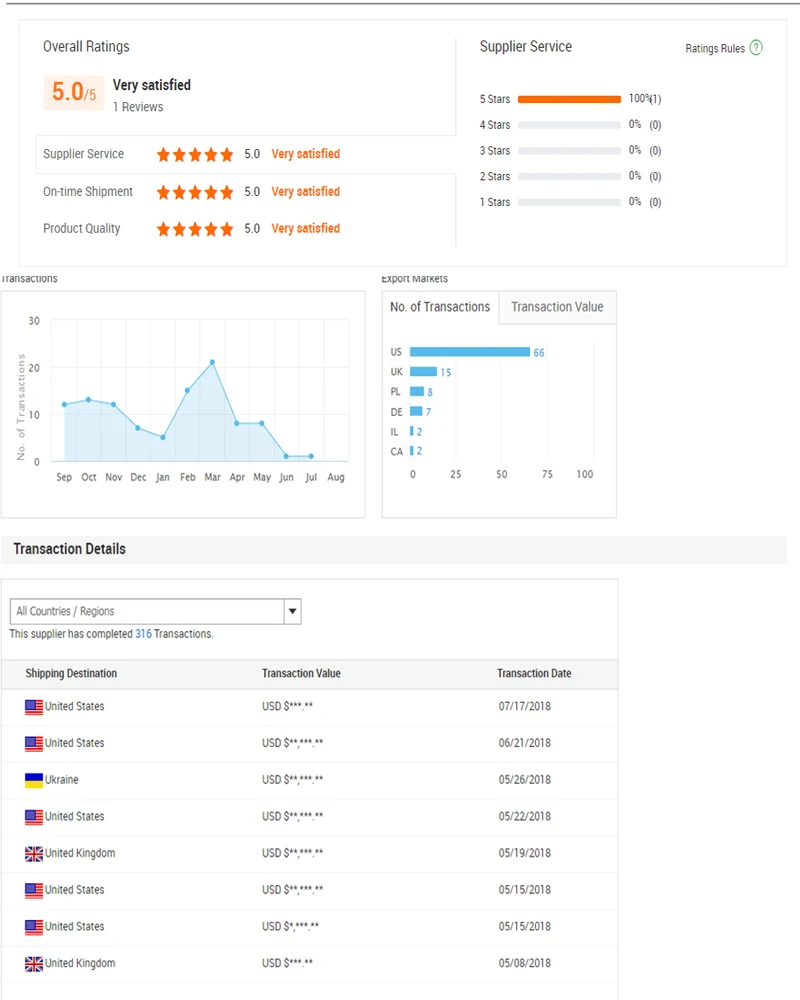Click the Ukraine flag icon
The width and height of the screenshot is (800, 1000).
(x=34, y=780)
